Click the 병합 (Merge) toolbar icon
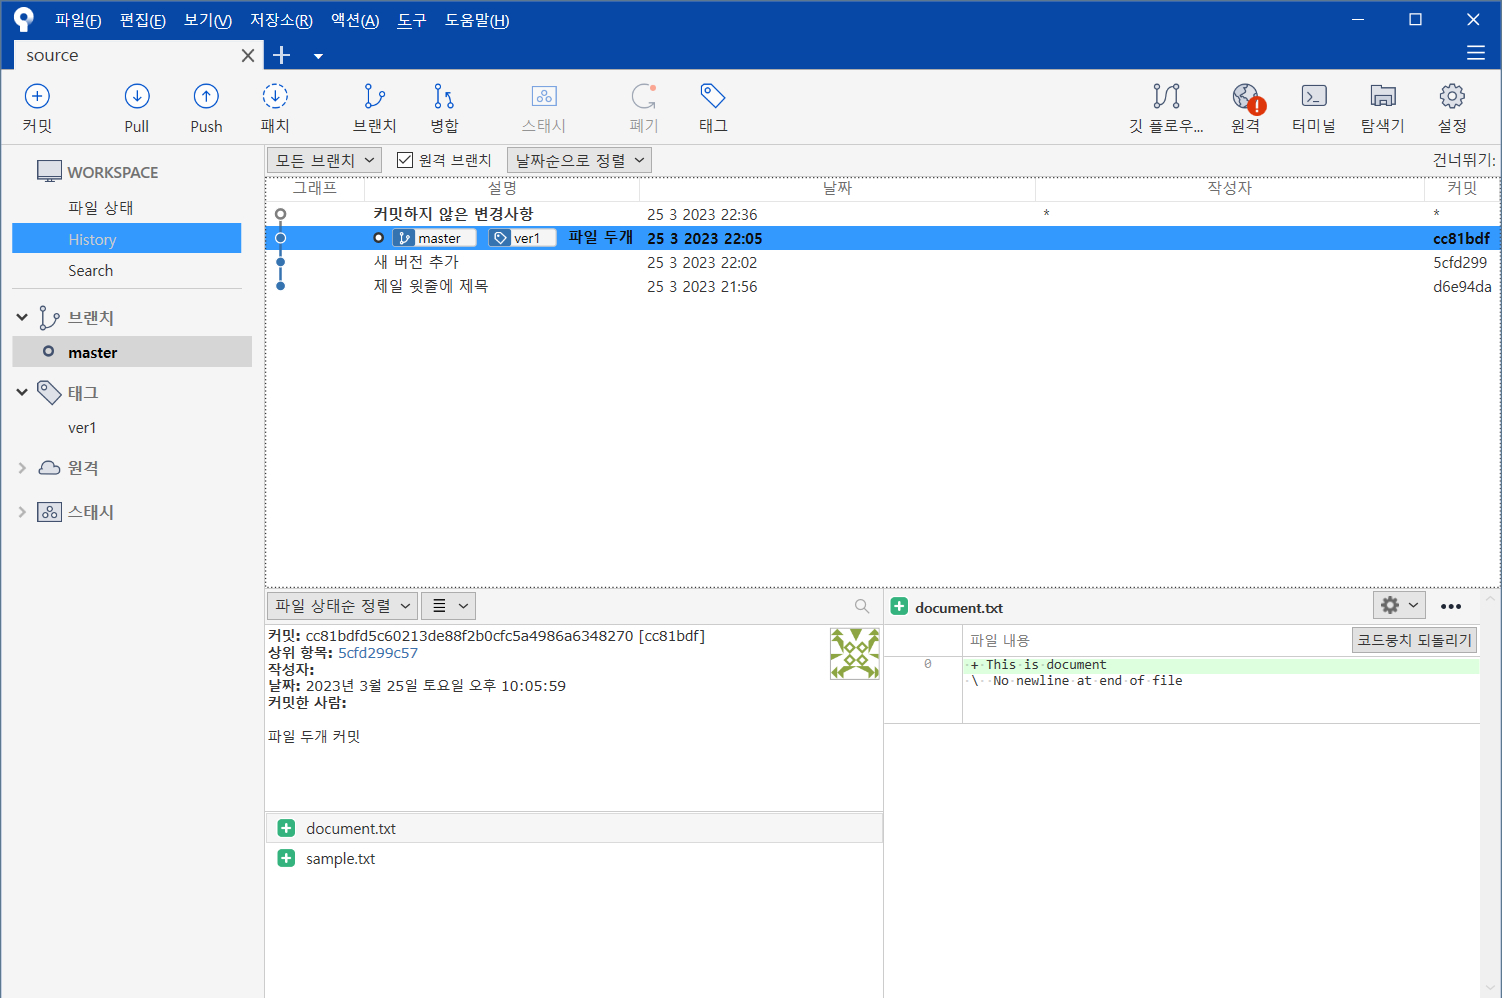This screenshot has width=1506, height=998. pyautogui.click(x=444, y=97)
